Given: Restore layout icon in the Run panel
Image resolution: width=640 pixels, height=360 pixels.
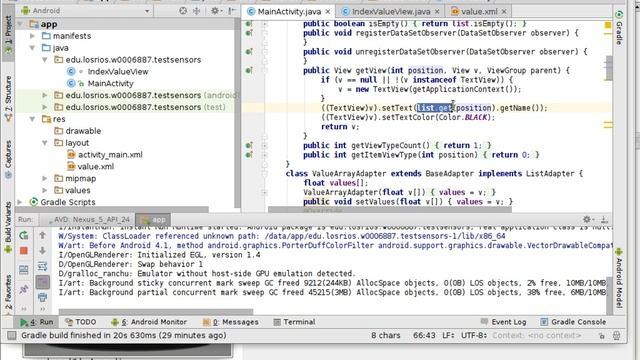Looking at the screenshot, I should click(x=24, y=270).
